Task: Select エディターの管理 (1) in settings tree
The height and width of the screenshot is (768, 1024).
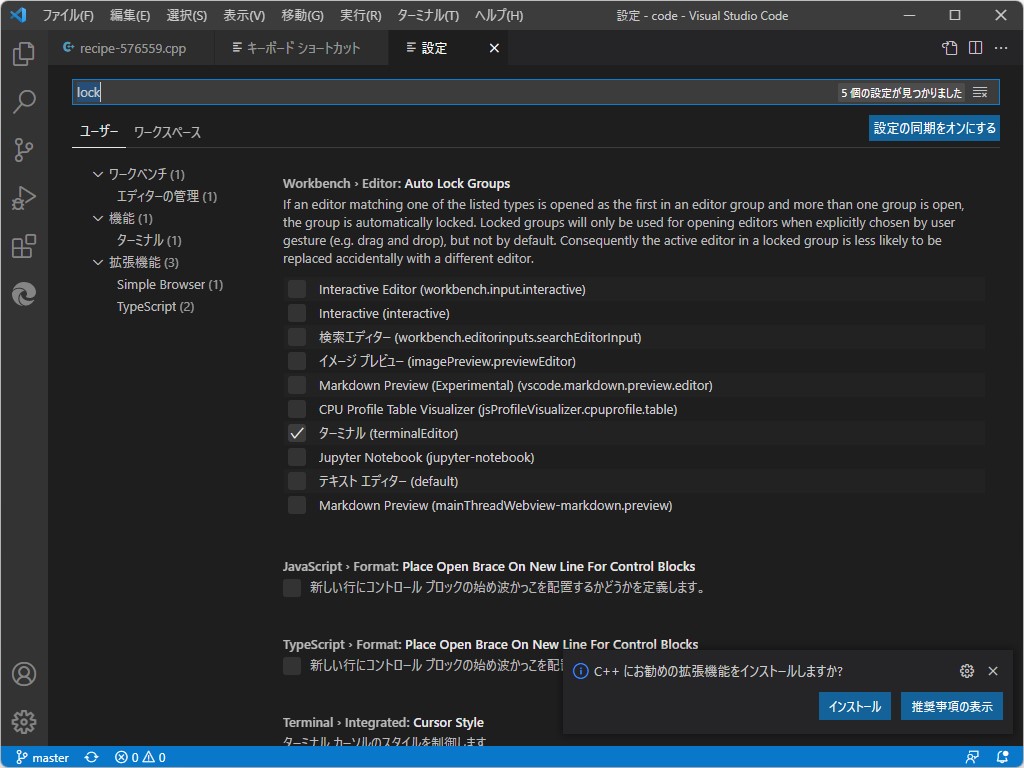Action: pyautogui.click(x=167, y=197)
